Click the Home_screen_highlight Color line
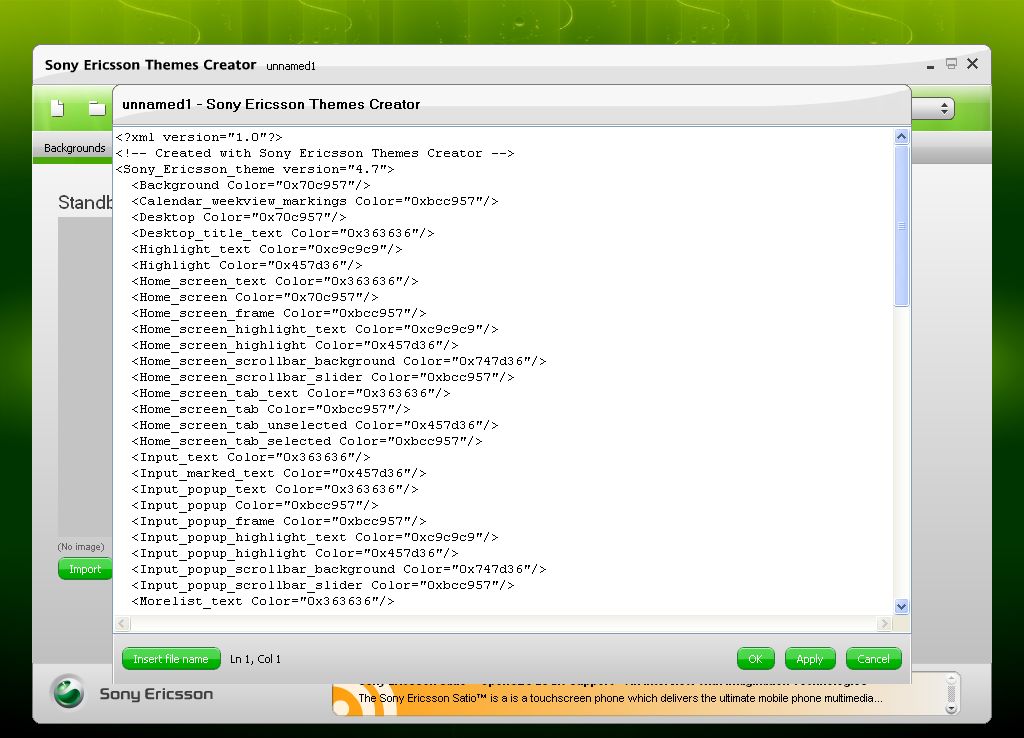The height and width of the screenshot is (738, 1024). (295, 345)
